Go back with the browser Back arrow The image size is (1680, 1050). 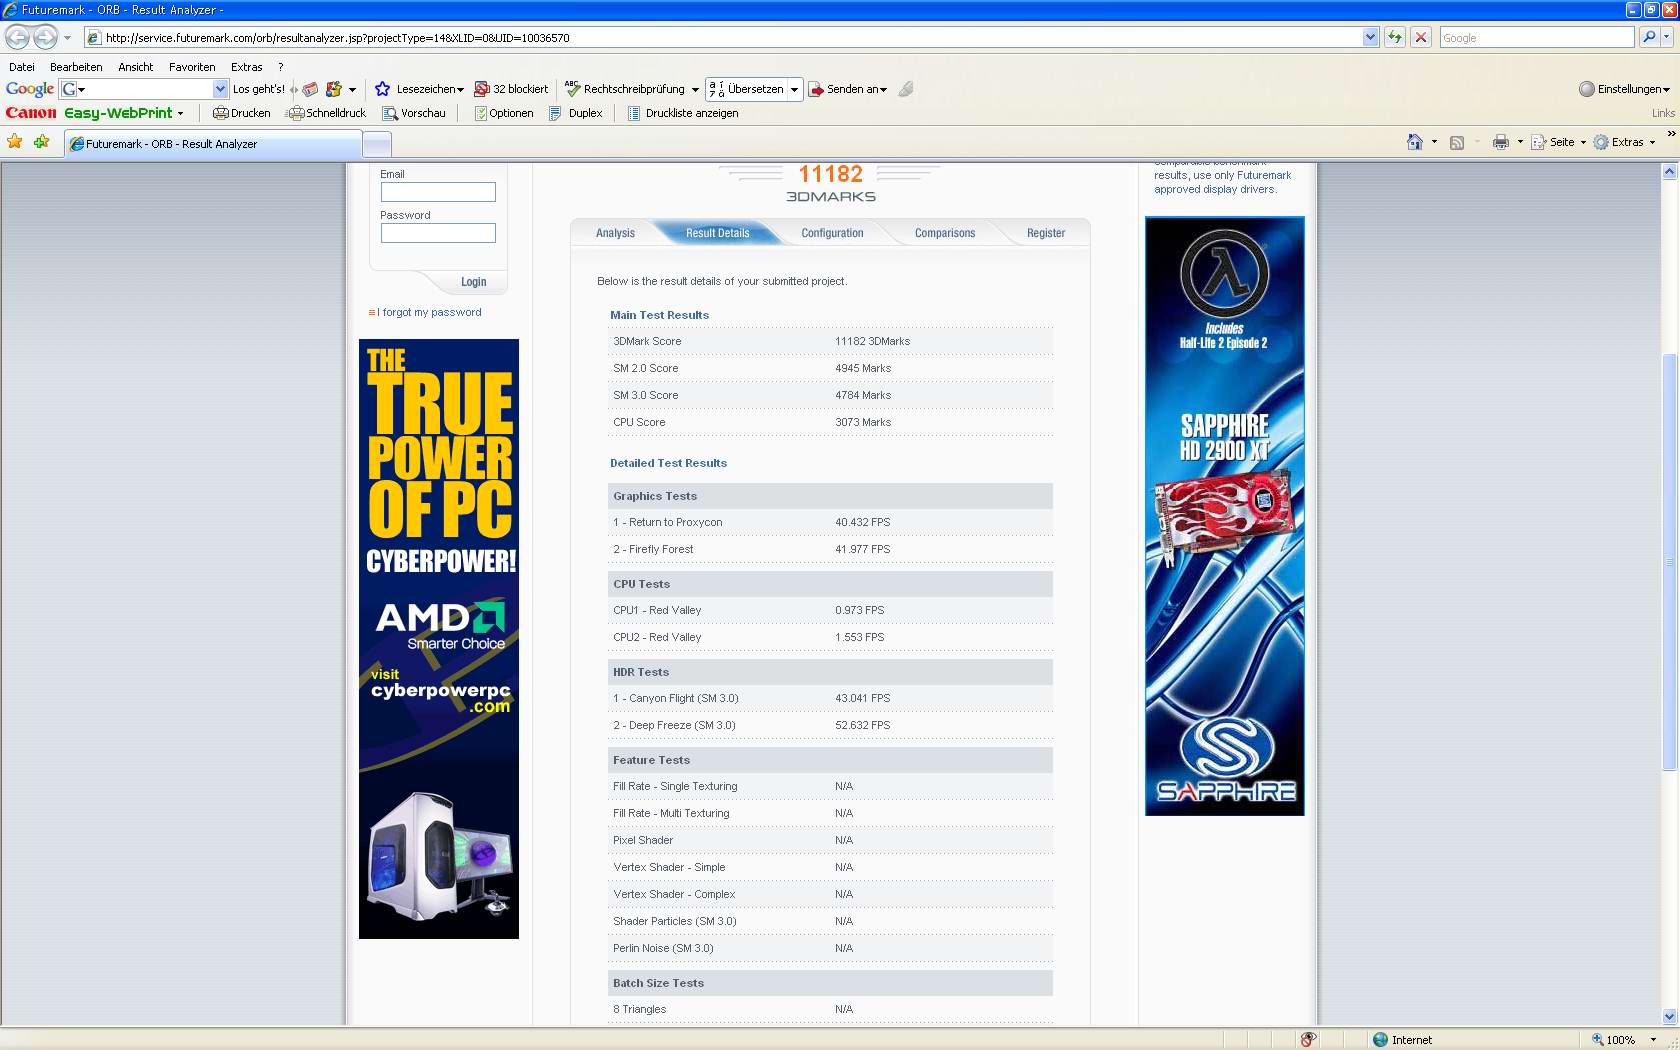click(17, 37)
